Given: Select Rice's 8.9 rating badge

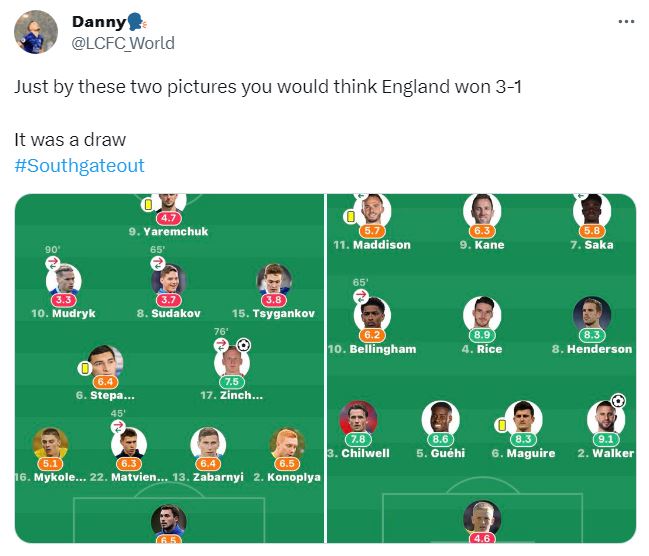Looking at the screenshot, I should [482, 335].
